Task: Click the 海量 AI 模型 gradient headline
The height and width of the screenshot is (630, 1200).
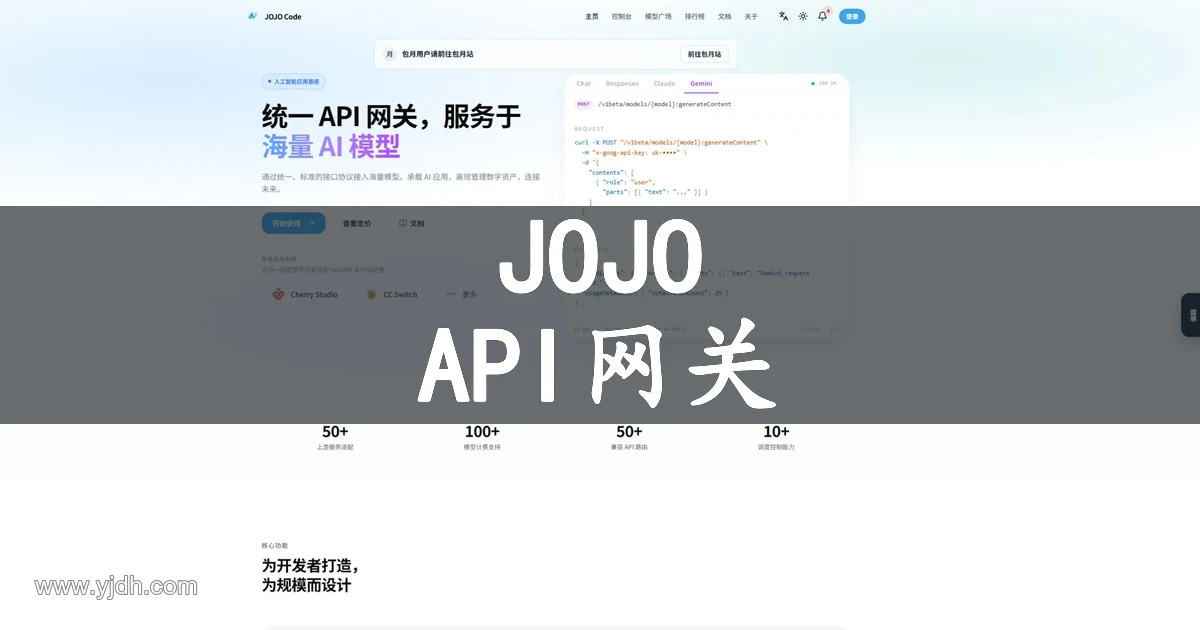Action: 331,147
